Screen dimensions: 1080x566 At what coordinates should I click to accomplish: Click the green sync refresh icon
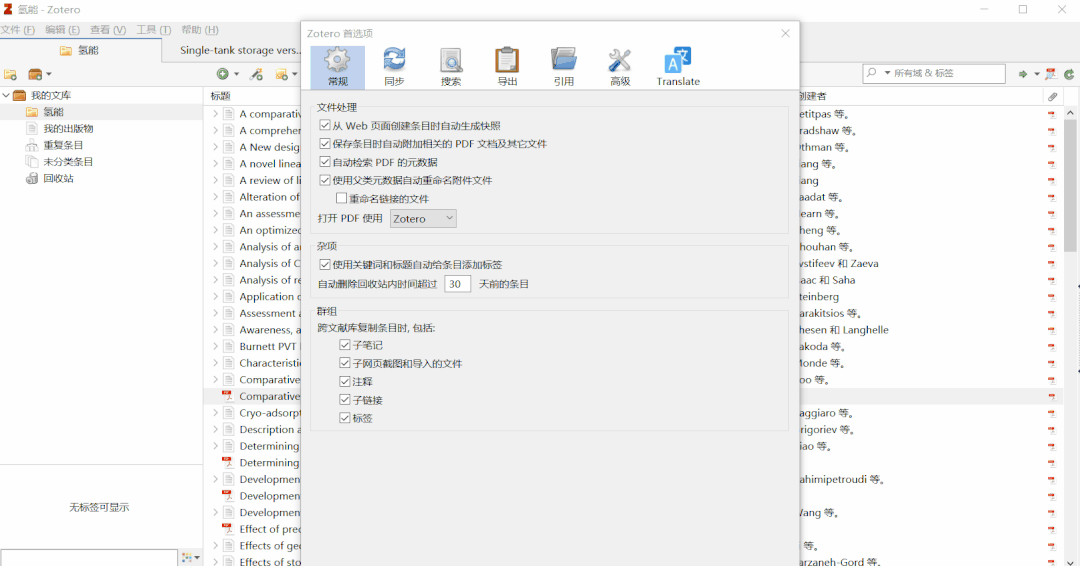tap(1069, 74)
